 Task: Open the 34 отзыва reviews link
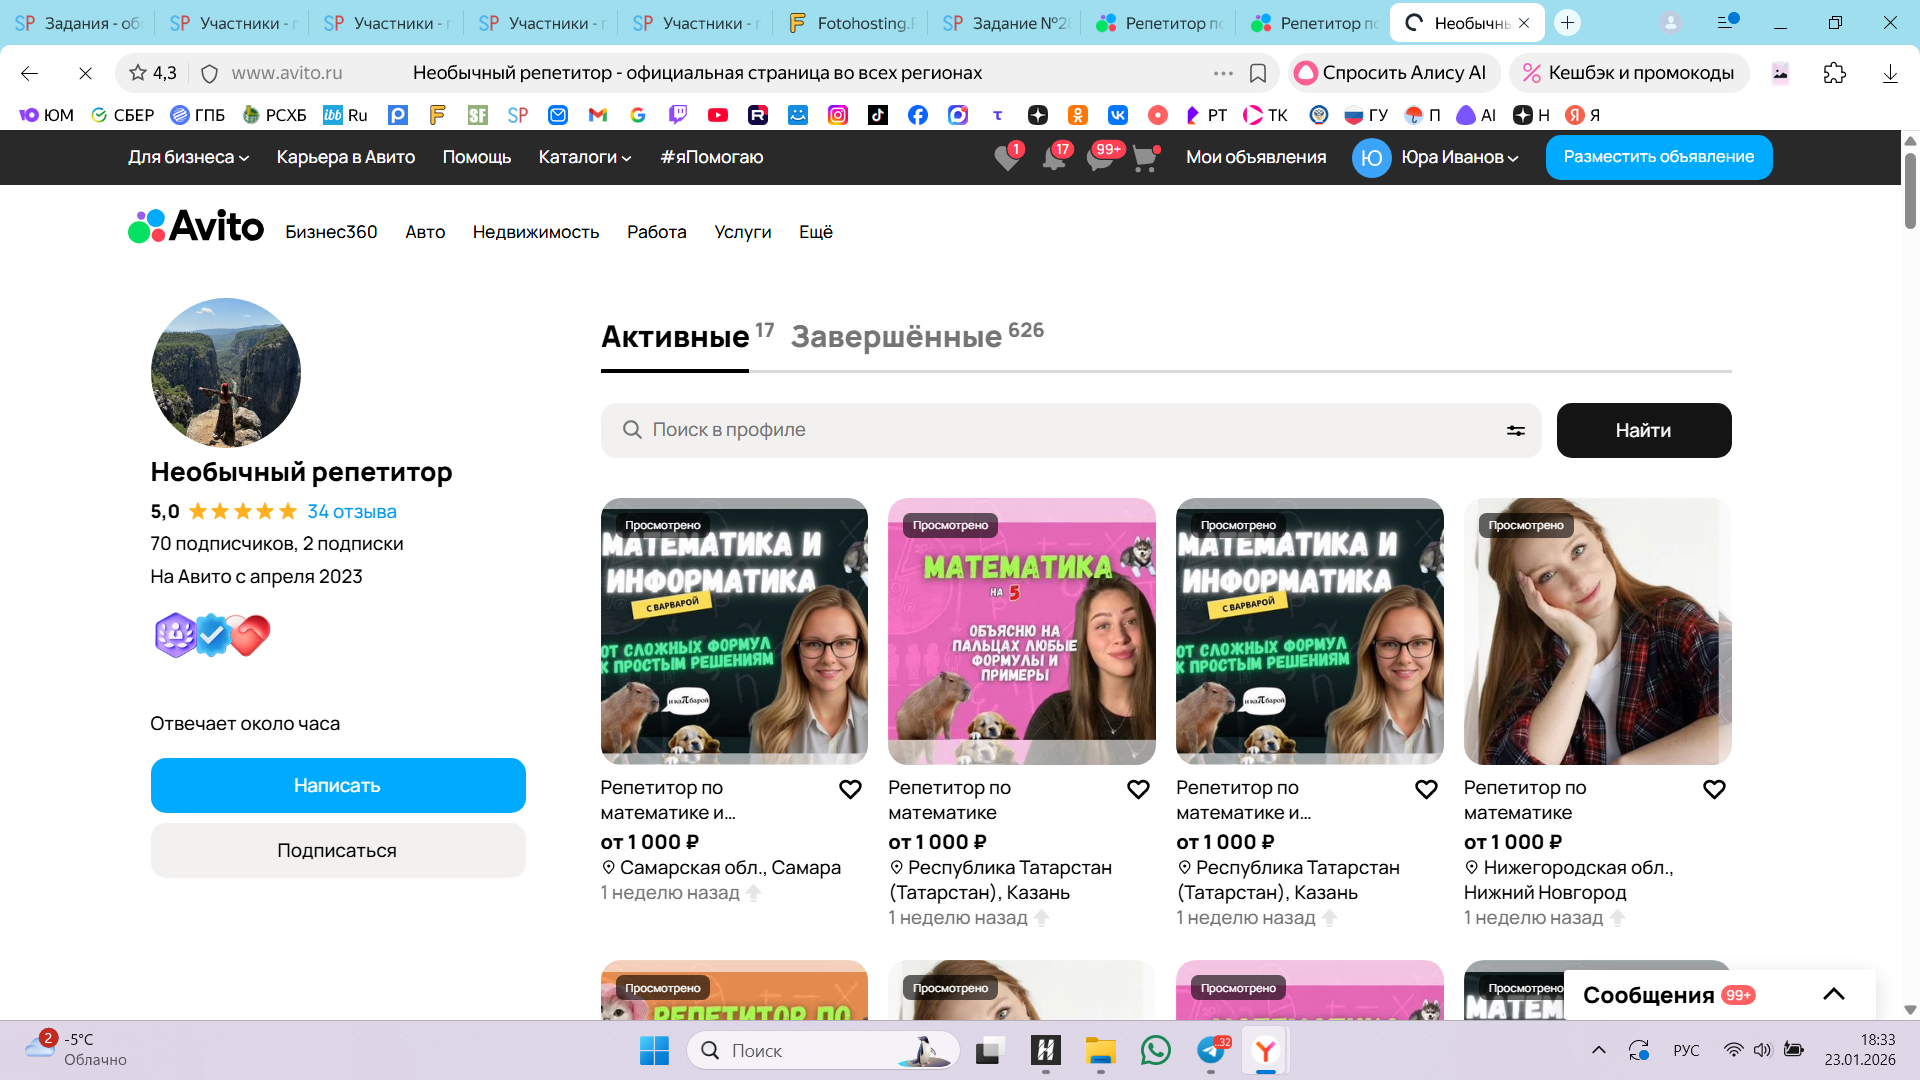pyautogui.click(x=351, y=511)
